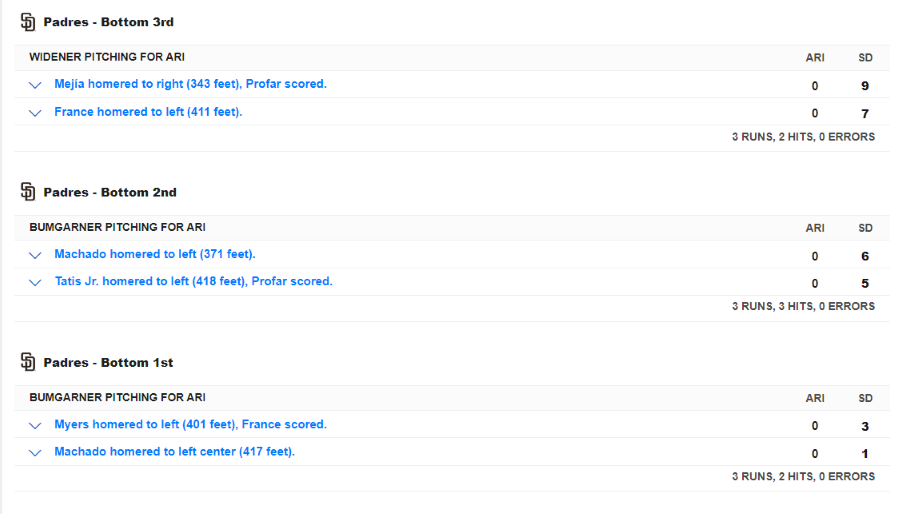Click SD score 6 in Machado 371 feet row
This screenshot has width=899, height=514.
coord(865,256)
